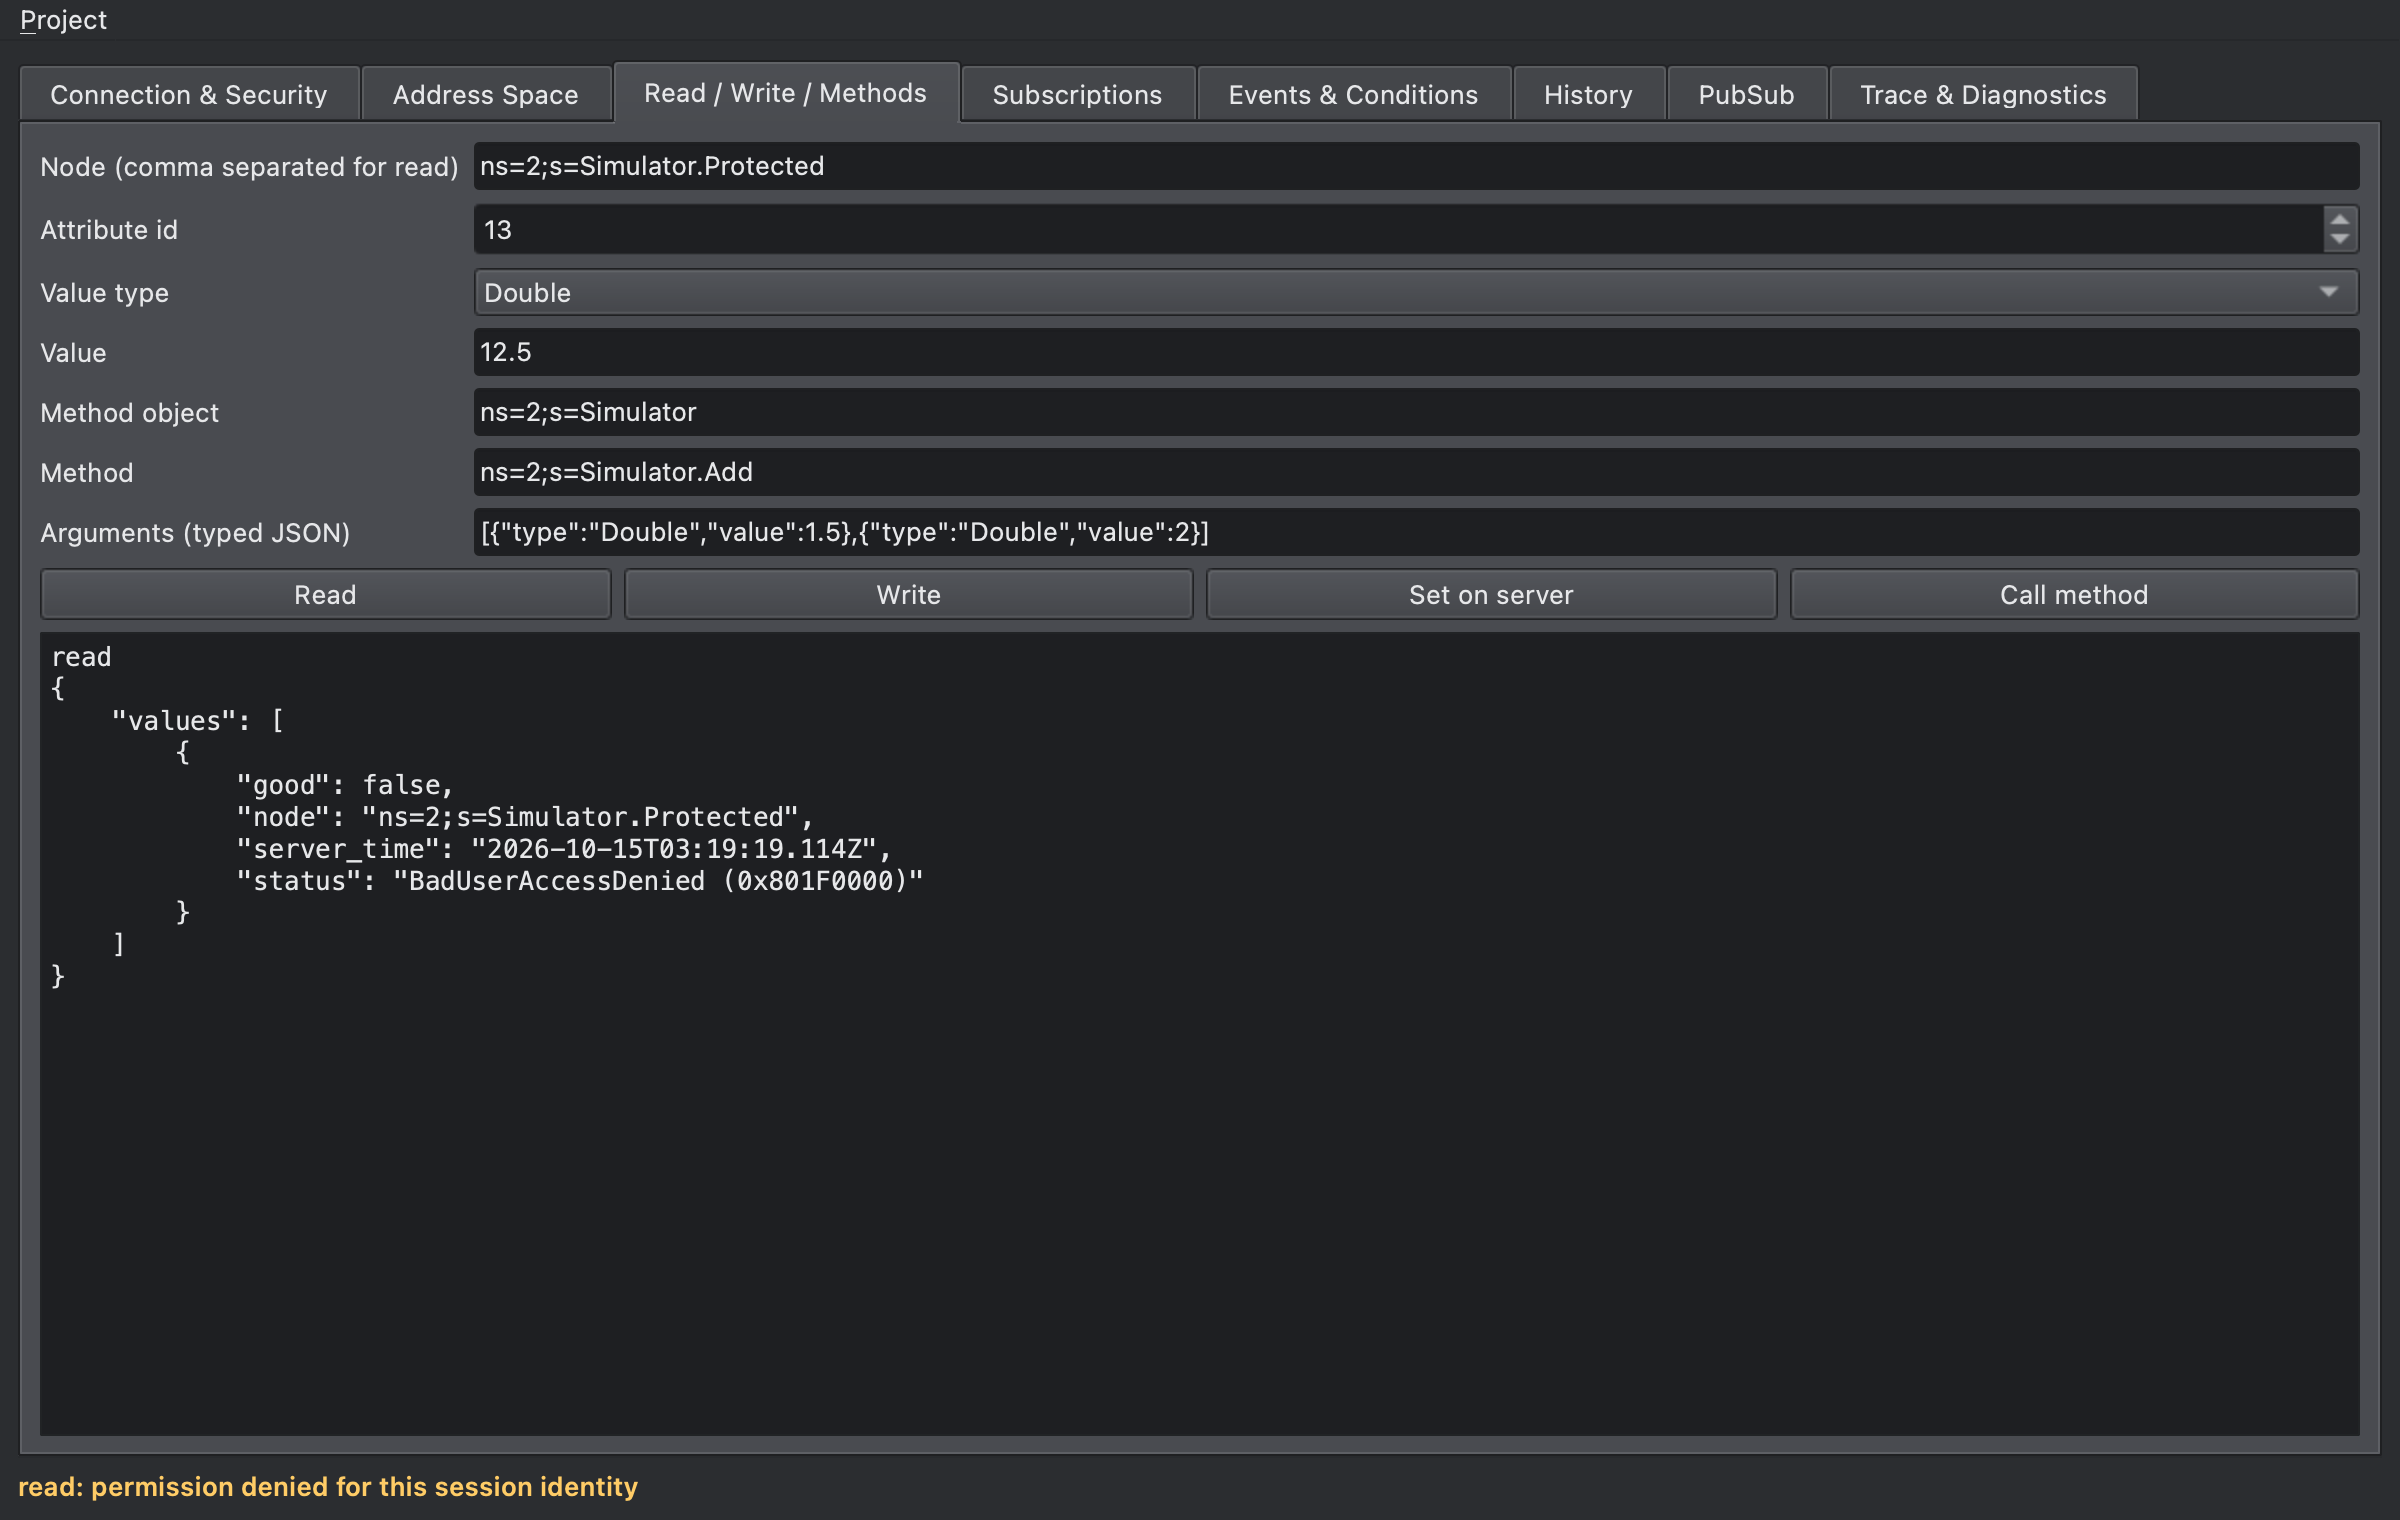Screen dimensions: 2400x1520
Task: Click the Method field with Simulator.Add
Action: click(x=1416, y=472)
